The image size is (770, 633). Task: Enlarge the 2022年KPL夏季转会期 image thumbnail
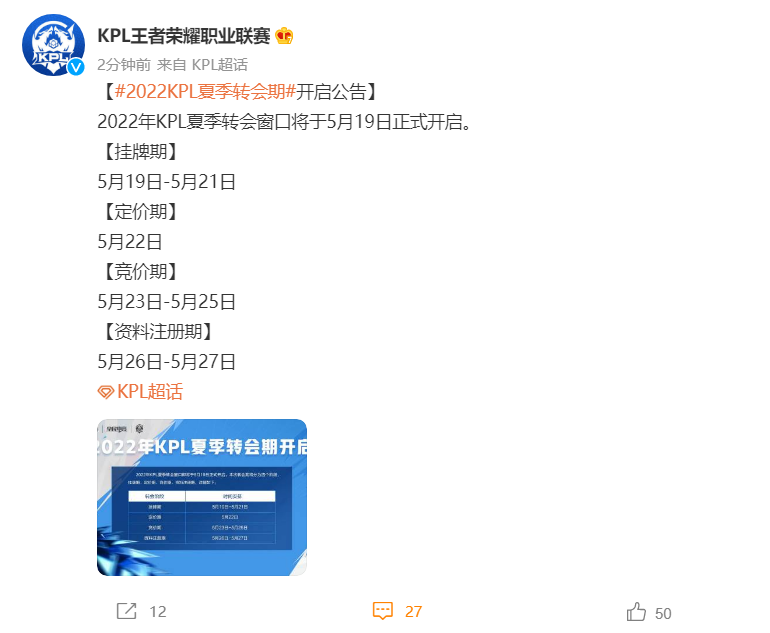click(202, 497)
